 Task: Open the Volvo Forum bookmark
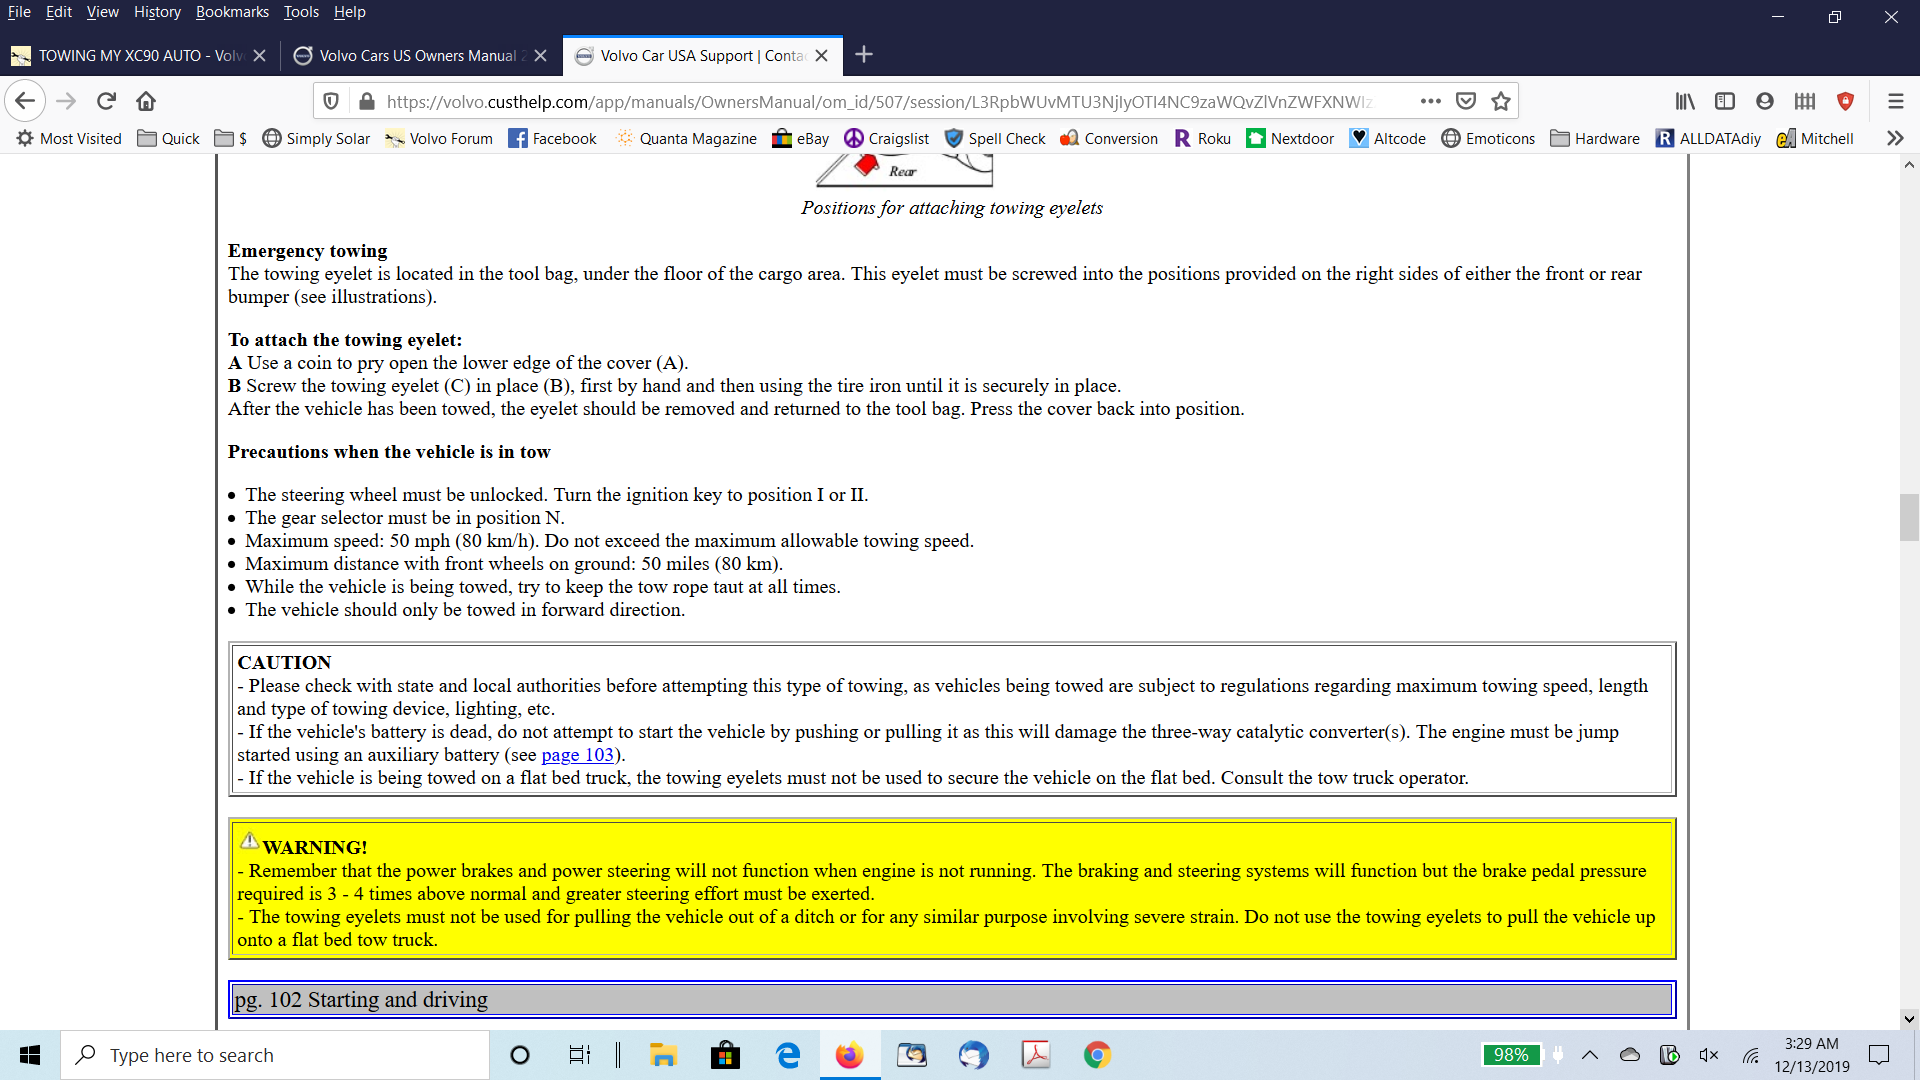pyautogui.click(x=439, y=138)
